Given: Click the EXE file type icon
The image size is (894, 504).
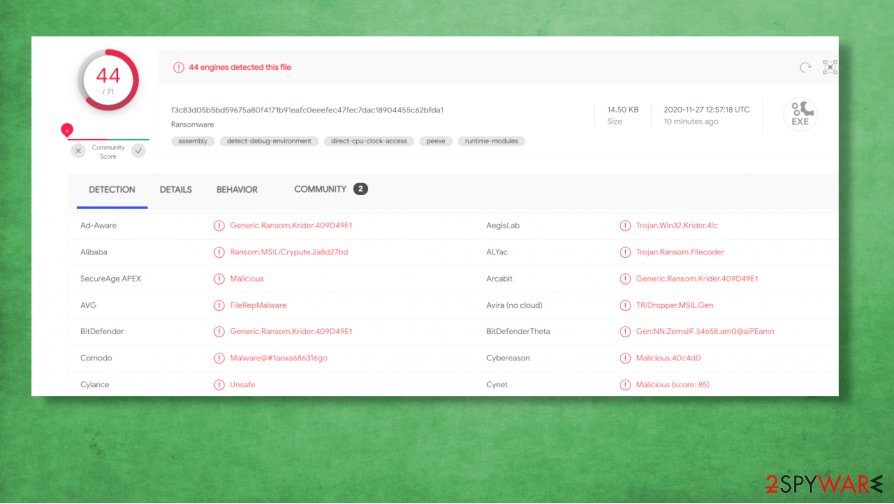Looking at the screenshot, I should click(x=800, y=114).
